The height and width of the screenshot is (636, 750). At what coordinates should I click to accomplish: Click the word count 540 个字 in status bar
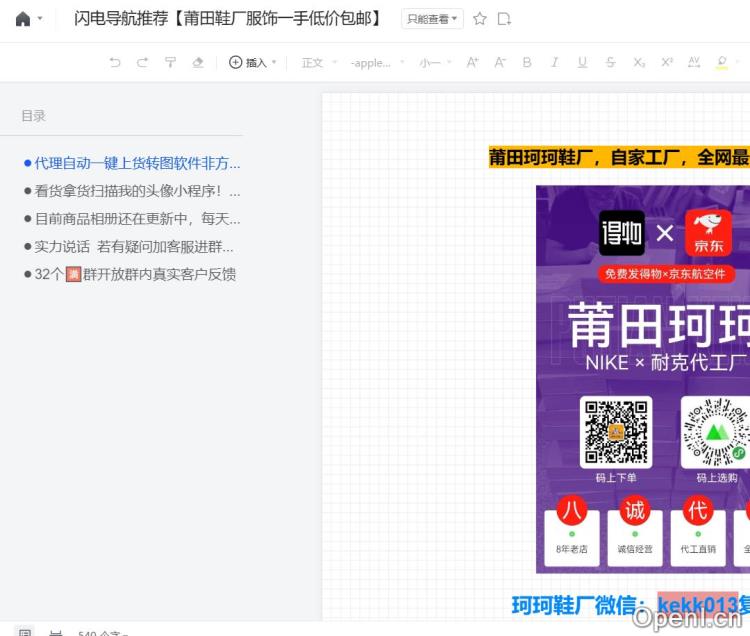pos(102,633)
